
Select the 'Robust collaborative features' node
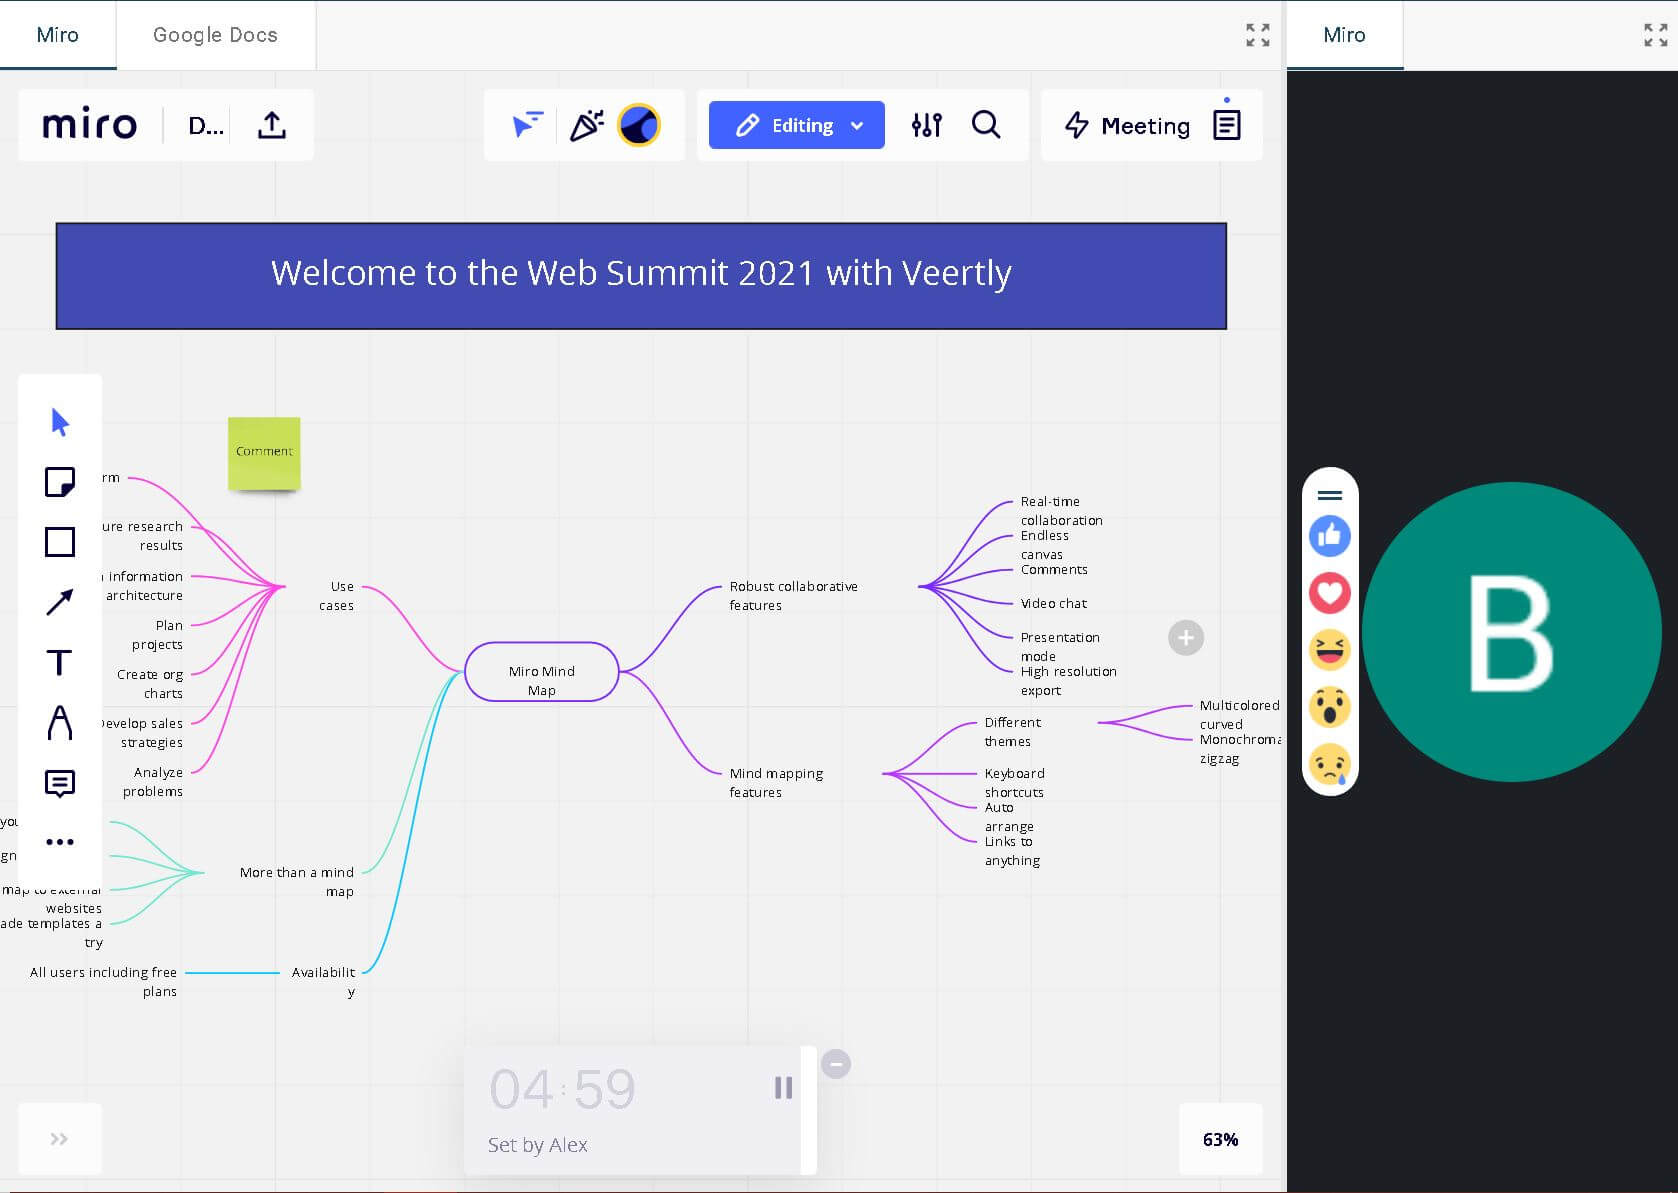[794, 596]
